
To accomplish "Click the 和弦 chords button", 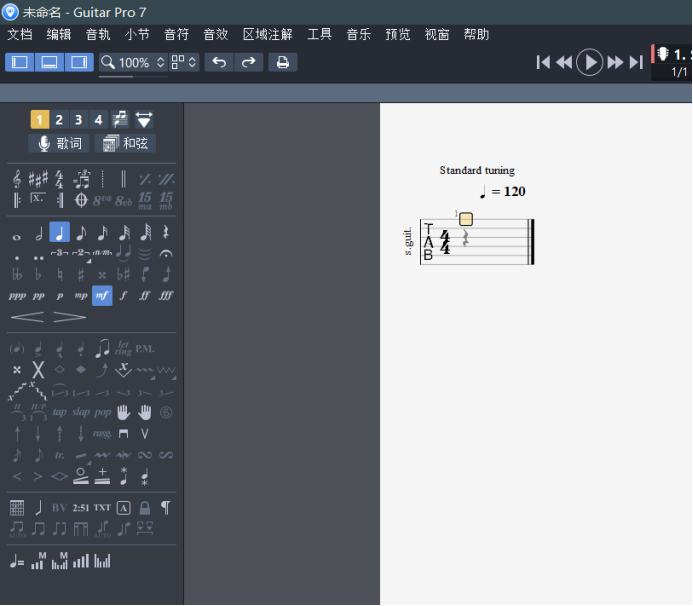I will pos(125,143).
